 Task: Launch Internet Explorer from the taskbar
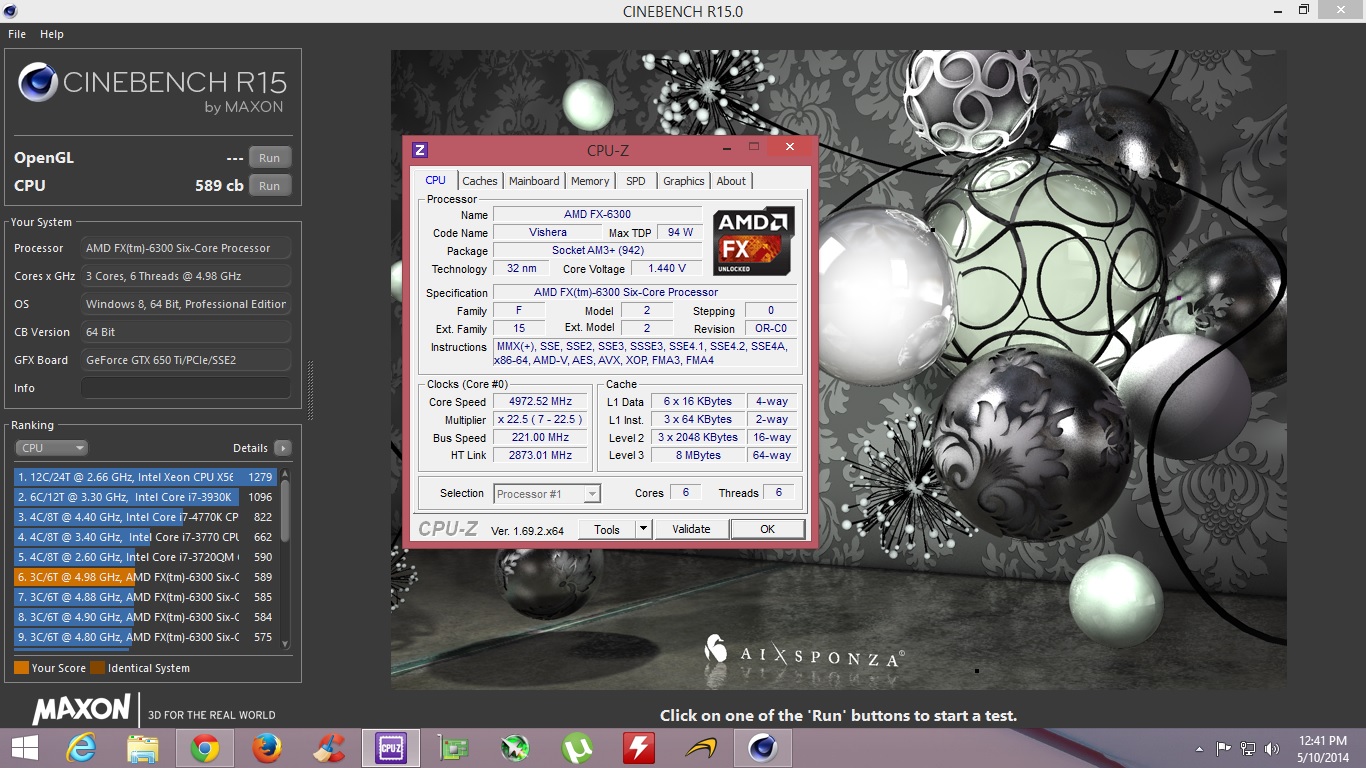pyautogui.click(x=82, y=748)
